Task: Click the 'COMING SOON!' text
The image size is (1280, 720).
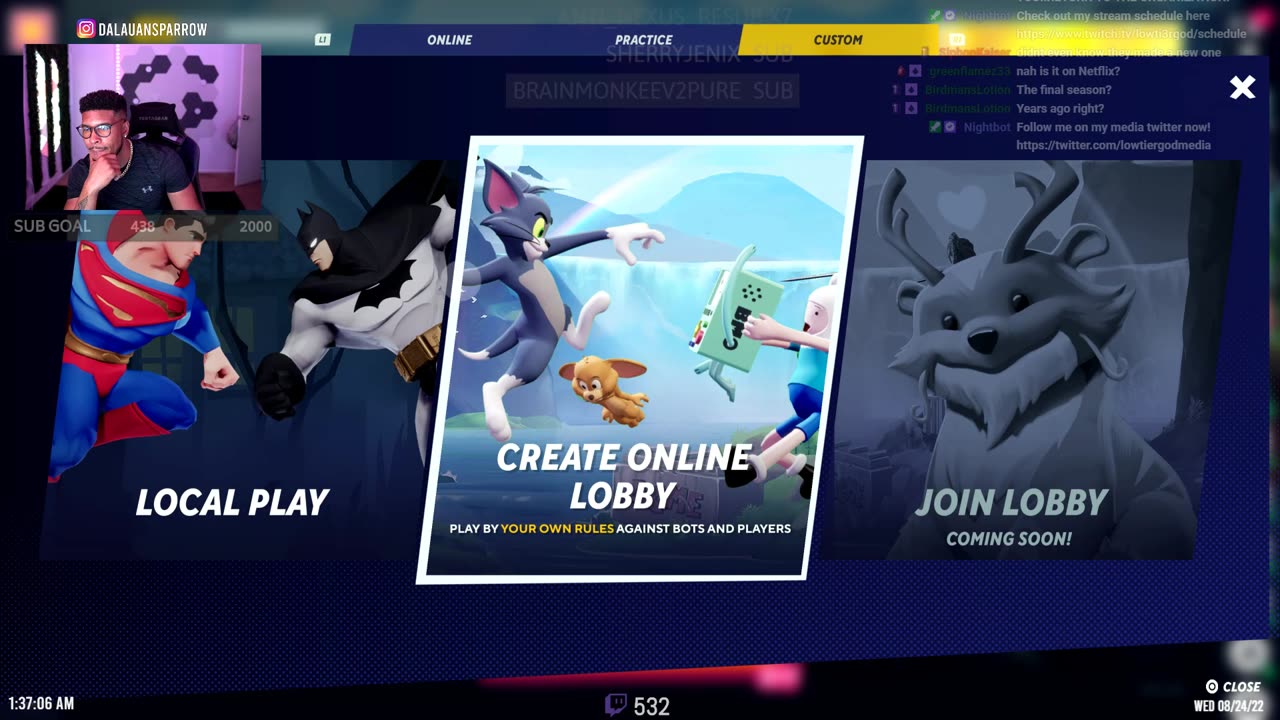Action: click(1009, 539)
